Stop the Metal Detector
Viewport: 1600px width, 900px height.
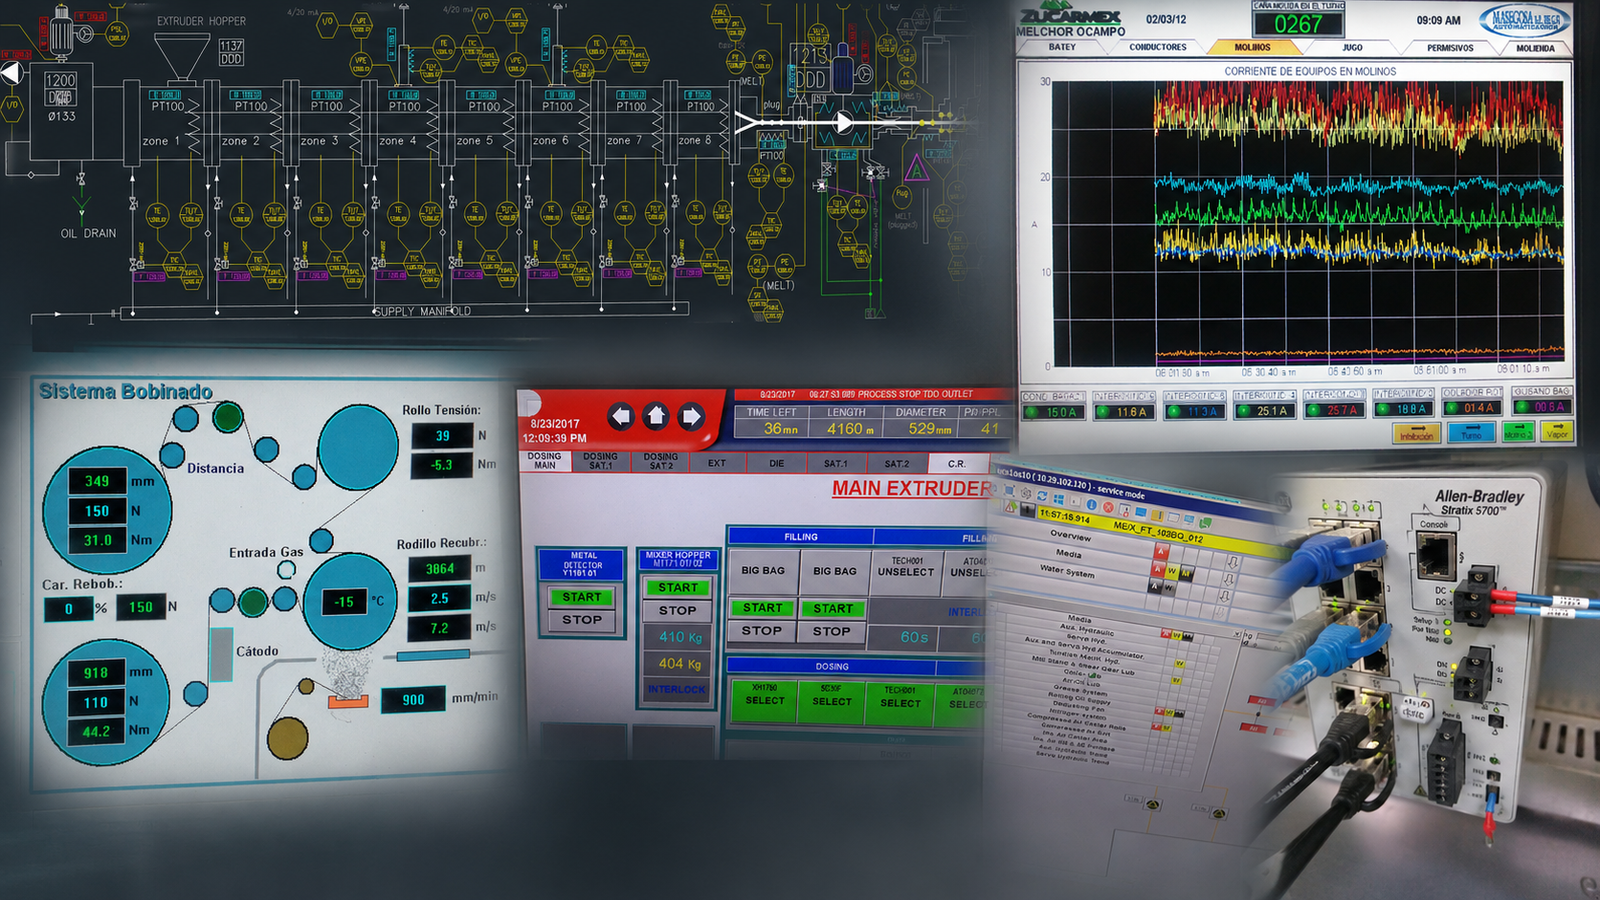(582, 620)
